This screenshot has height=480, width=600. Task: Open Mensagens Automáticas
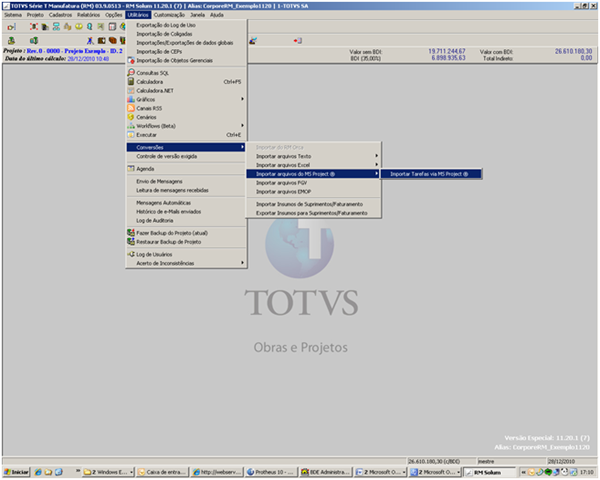click(x=186, y=202)
